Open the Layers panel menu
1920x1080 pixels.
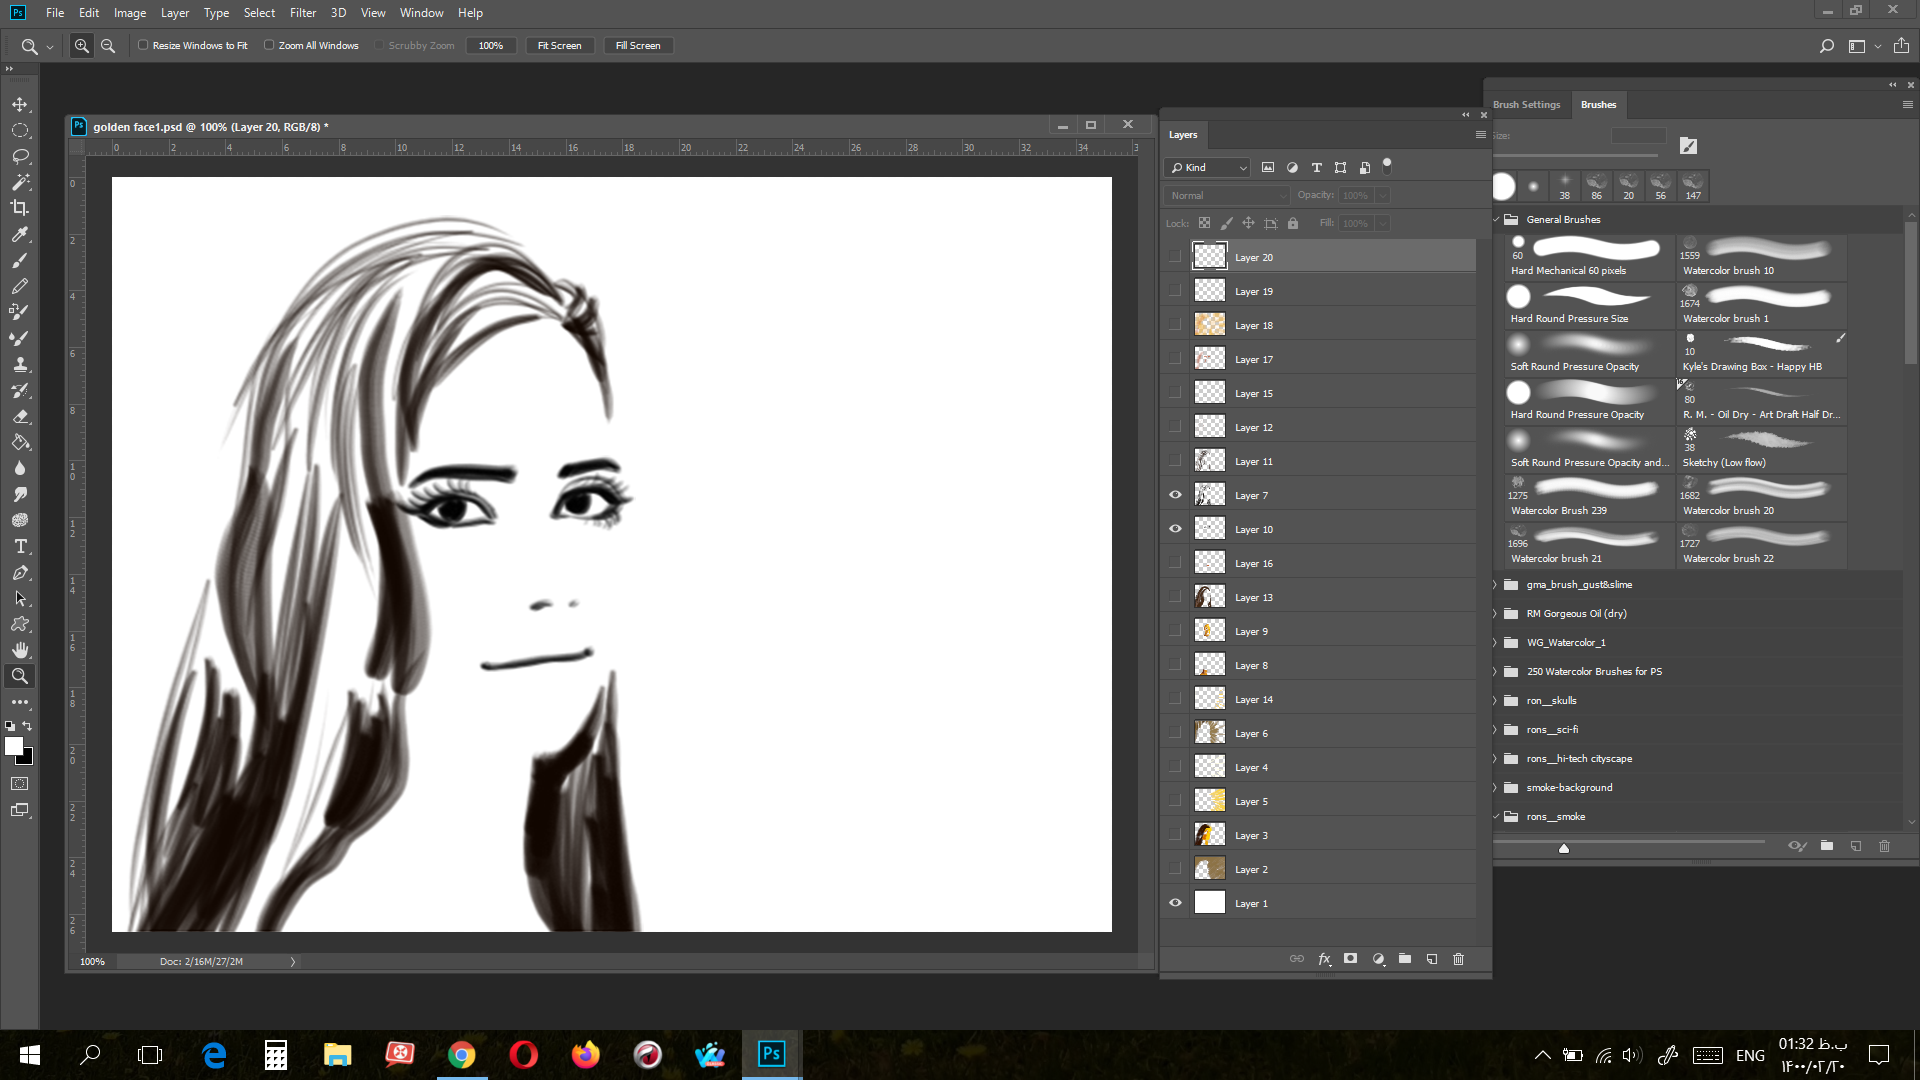(x=1481, y=135)
